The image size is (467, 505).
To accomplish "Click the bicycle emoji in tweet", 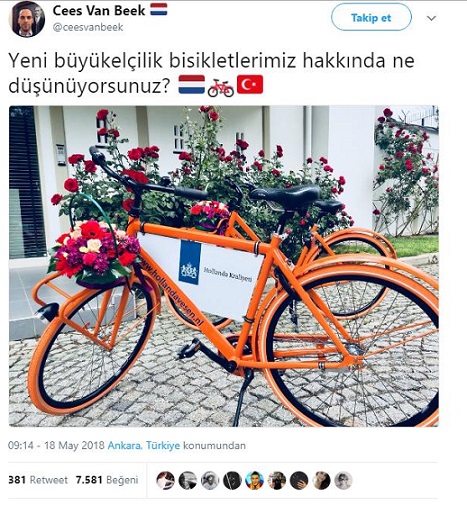I will 221,88.
